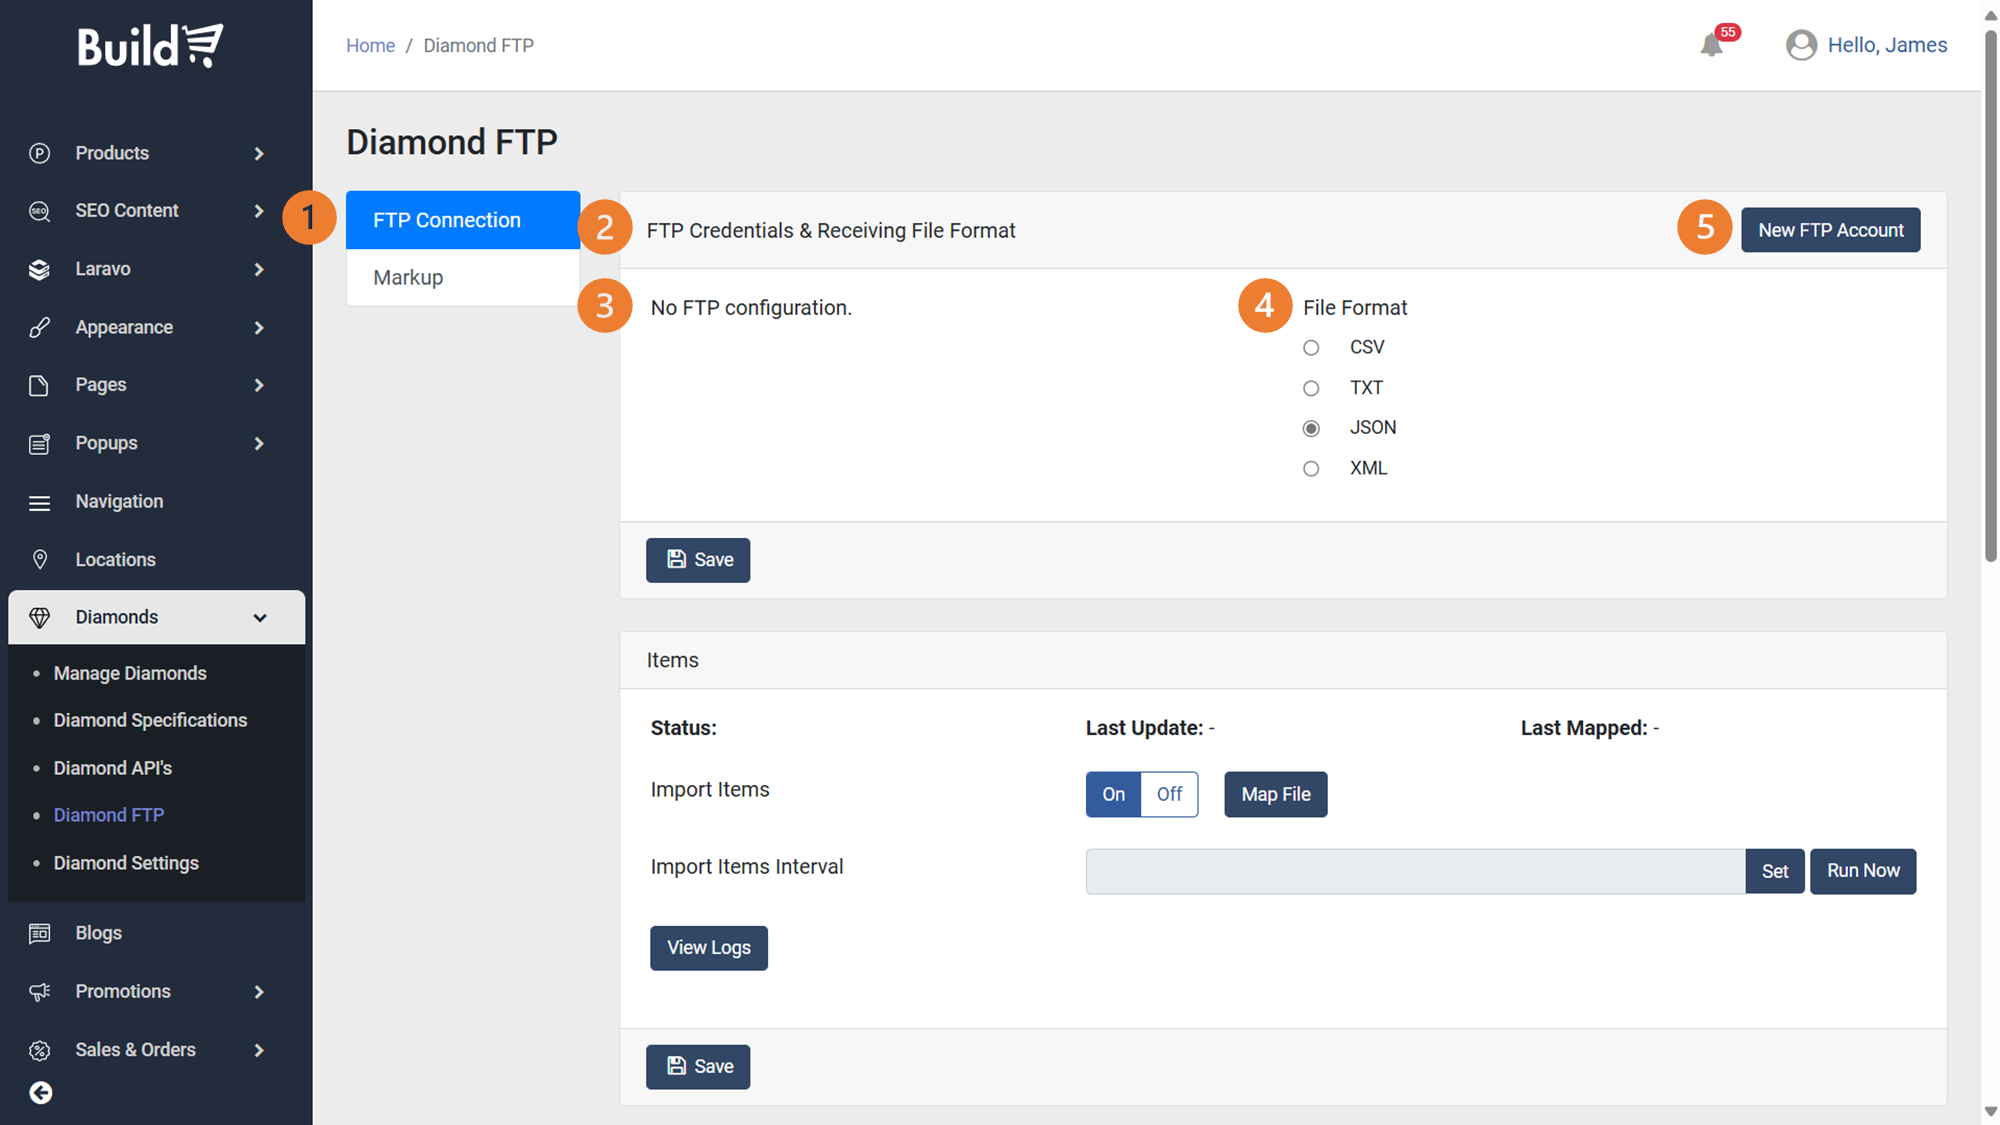Image resolution: width=2000 pixels, height=1125 pixels.
Task: Collapse sidebar with back arrow icon
Action: pyautogui.click(x=41, y=1093)
